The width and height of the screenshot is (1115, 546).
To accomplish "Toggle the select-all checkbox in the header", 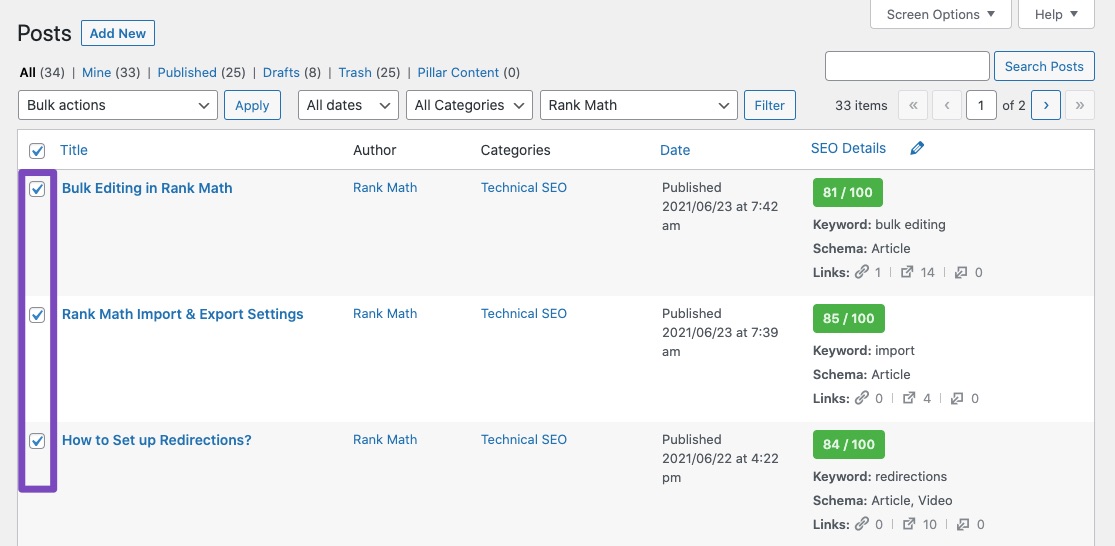I will pos(37,151).
